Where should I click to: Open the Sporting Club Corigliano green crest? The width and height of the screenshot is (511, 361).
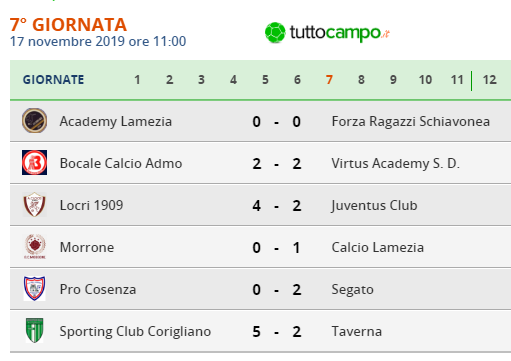(35, 331)
